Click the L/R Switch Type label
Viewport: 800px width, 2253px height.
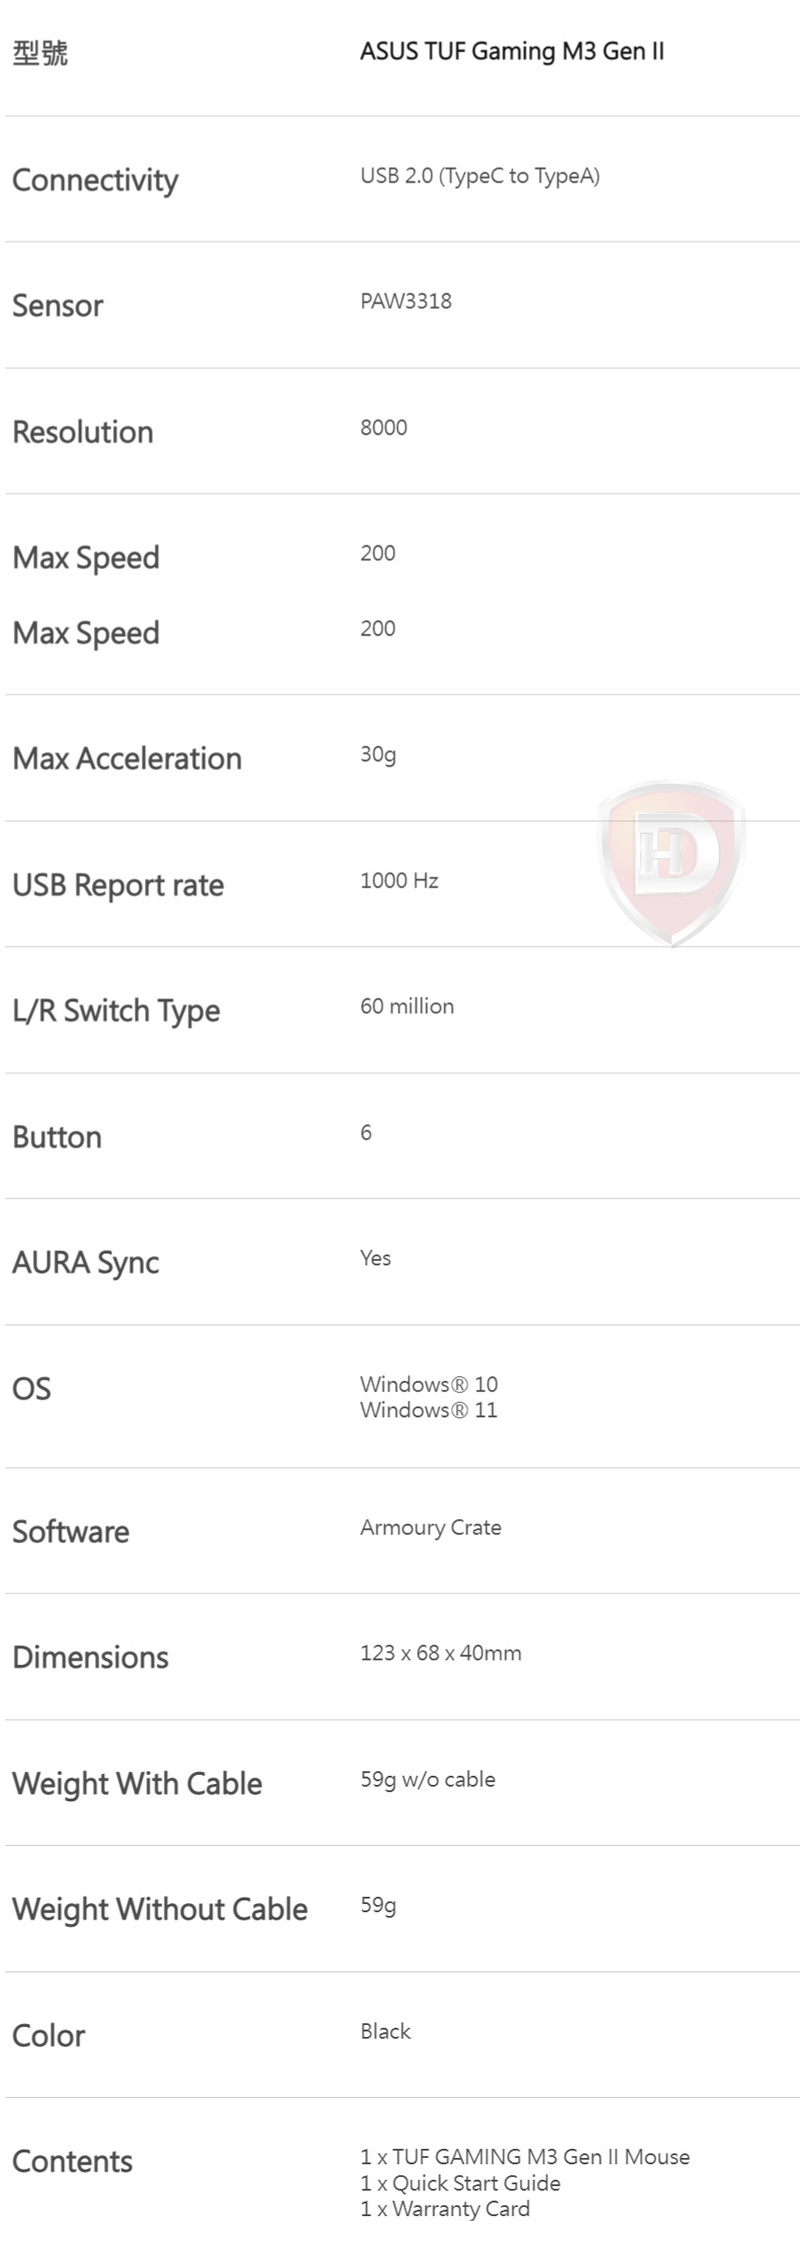(x=116, y=1011)
